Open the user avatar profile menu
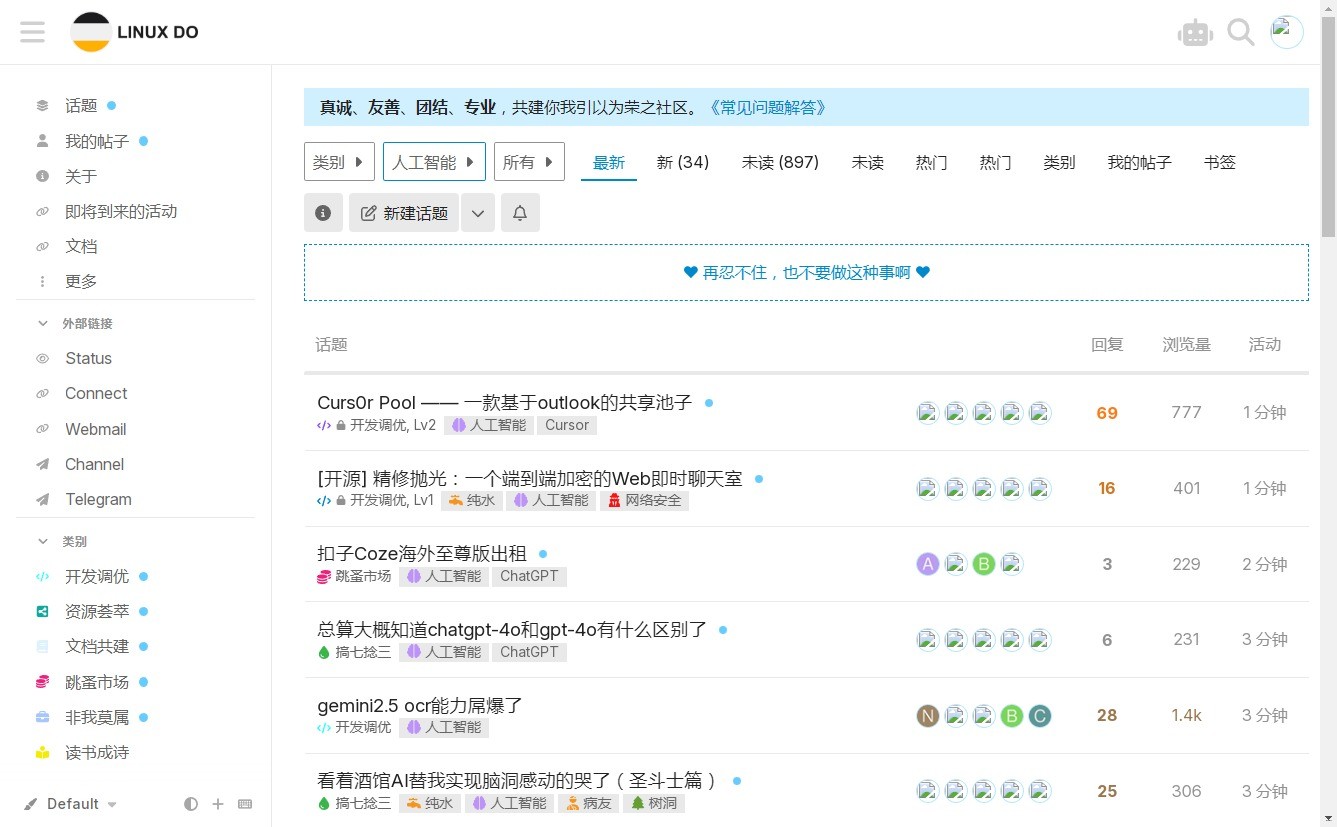The image size is (1337, 827). (1286, 32)
